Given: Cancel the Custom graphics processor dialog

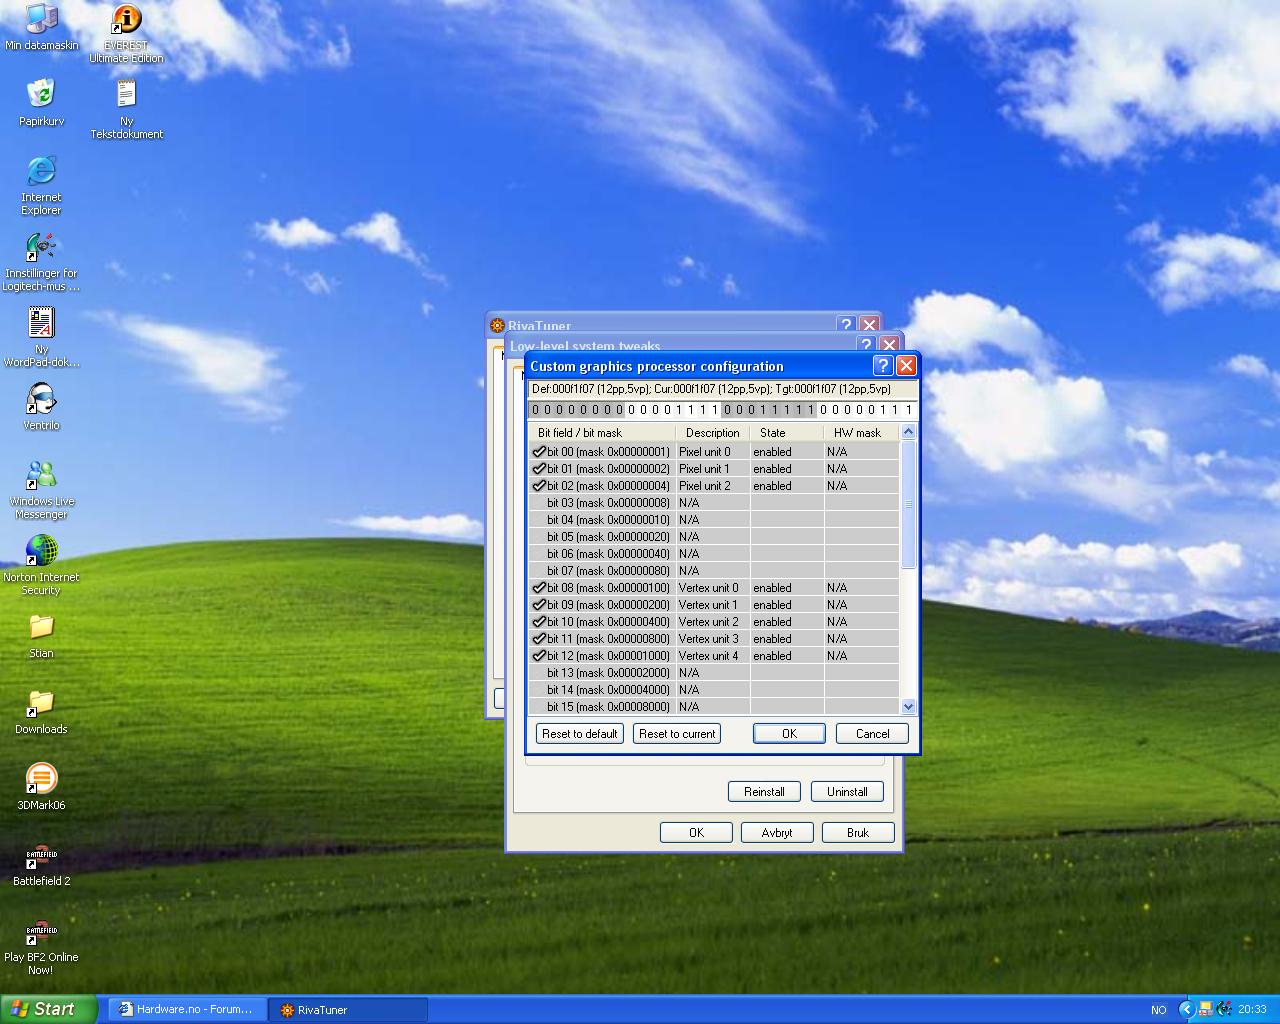Looking at the screenshot, I should (x=872, y=733).
